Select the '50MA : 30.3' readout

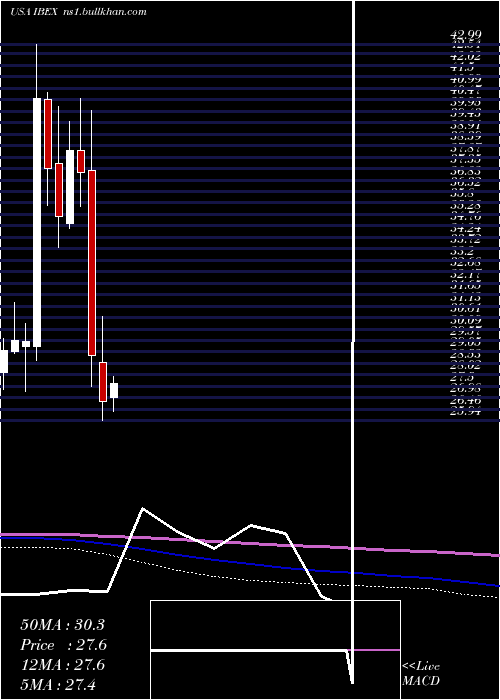pyautogui.click(x=62, y=625)
